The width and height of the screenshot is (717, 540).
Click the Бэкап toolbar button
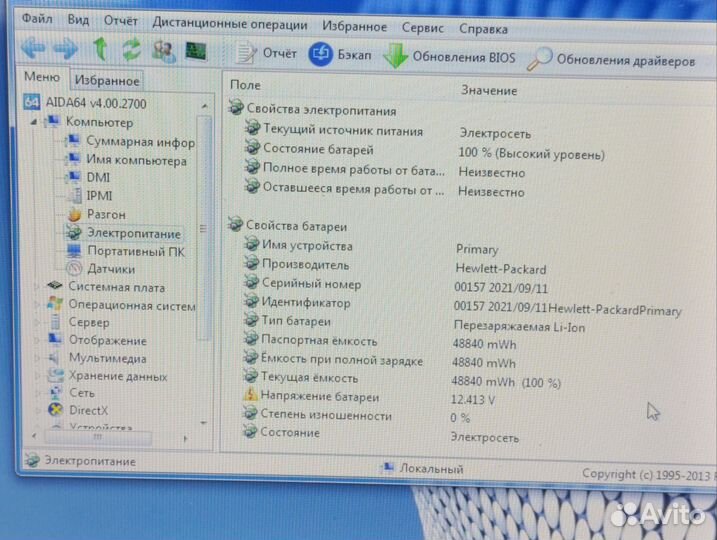click(339, 54)
